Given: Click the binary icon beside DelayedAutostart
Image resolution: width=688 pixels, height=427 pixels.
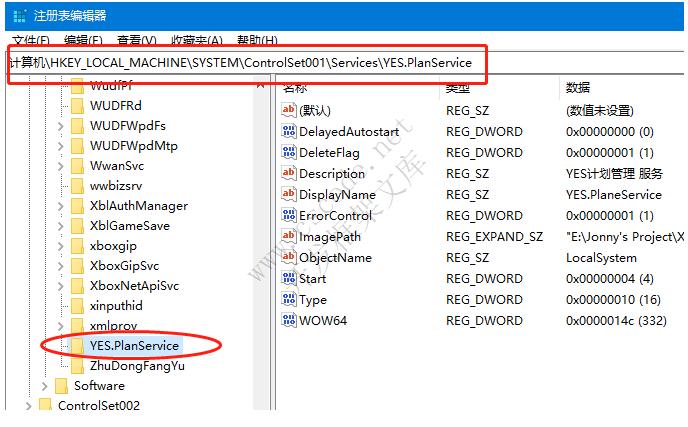Looking at the screenshot, I should pos(290,132).
